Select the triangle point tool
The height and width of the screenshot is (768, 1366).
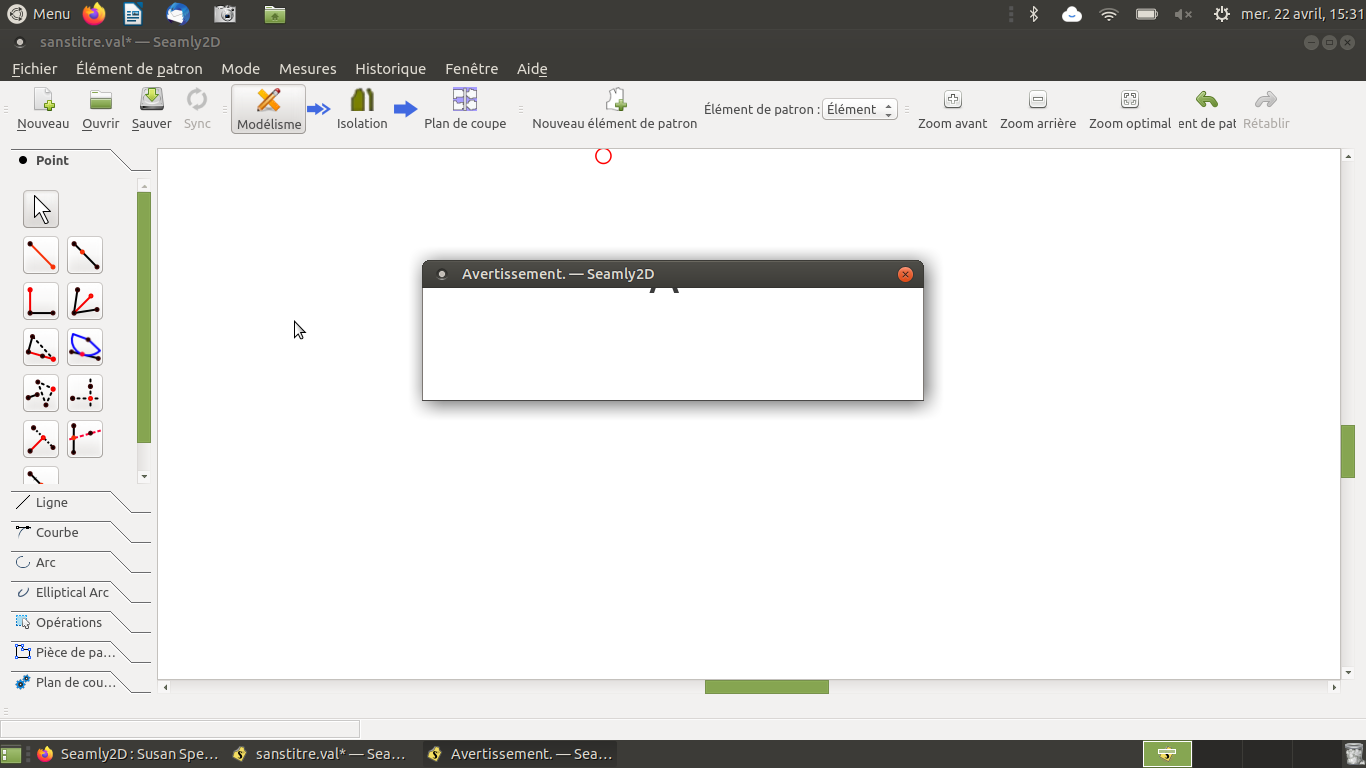(41, 393)
